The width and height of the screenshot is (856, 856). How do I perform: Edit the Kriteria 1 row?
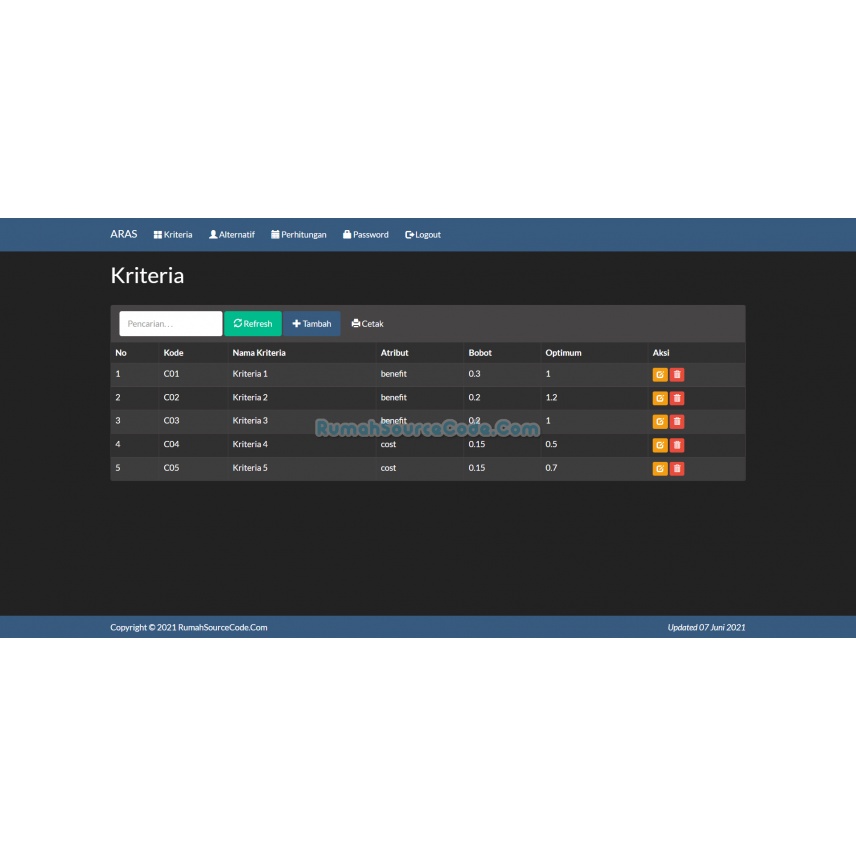click(659, 374)
